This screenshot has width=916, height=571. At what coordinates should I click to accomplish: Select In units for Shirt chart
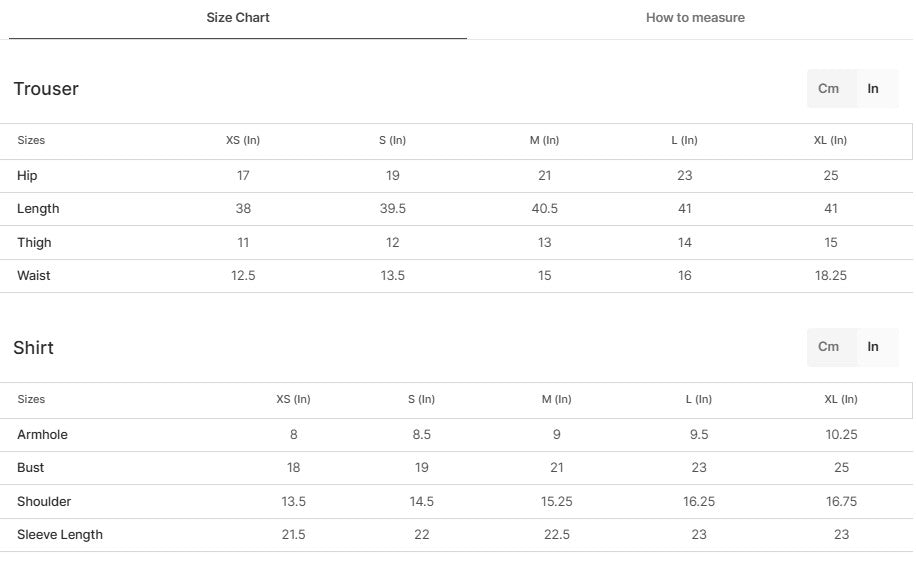(x=873, y=347)
